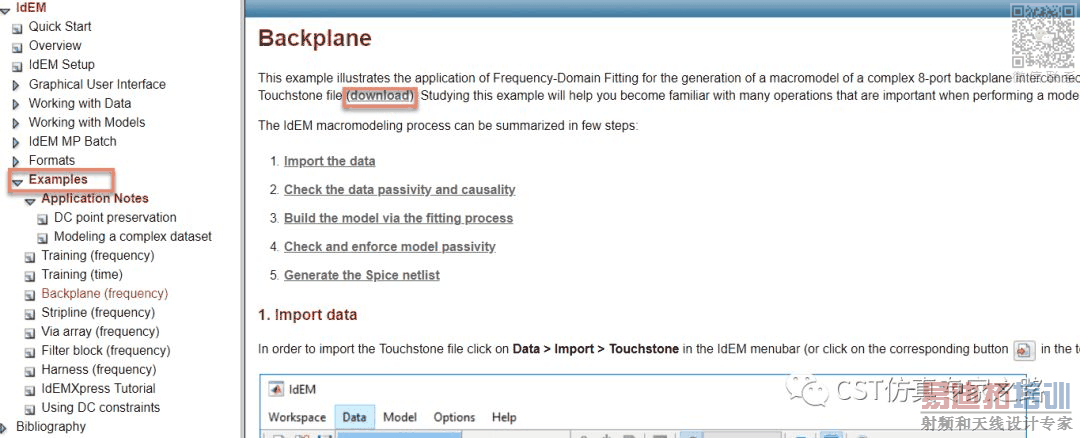Click the page icon beside Modeling a complex dataset
Viewport: 1080px width, 438px height.
click(43, 238)
